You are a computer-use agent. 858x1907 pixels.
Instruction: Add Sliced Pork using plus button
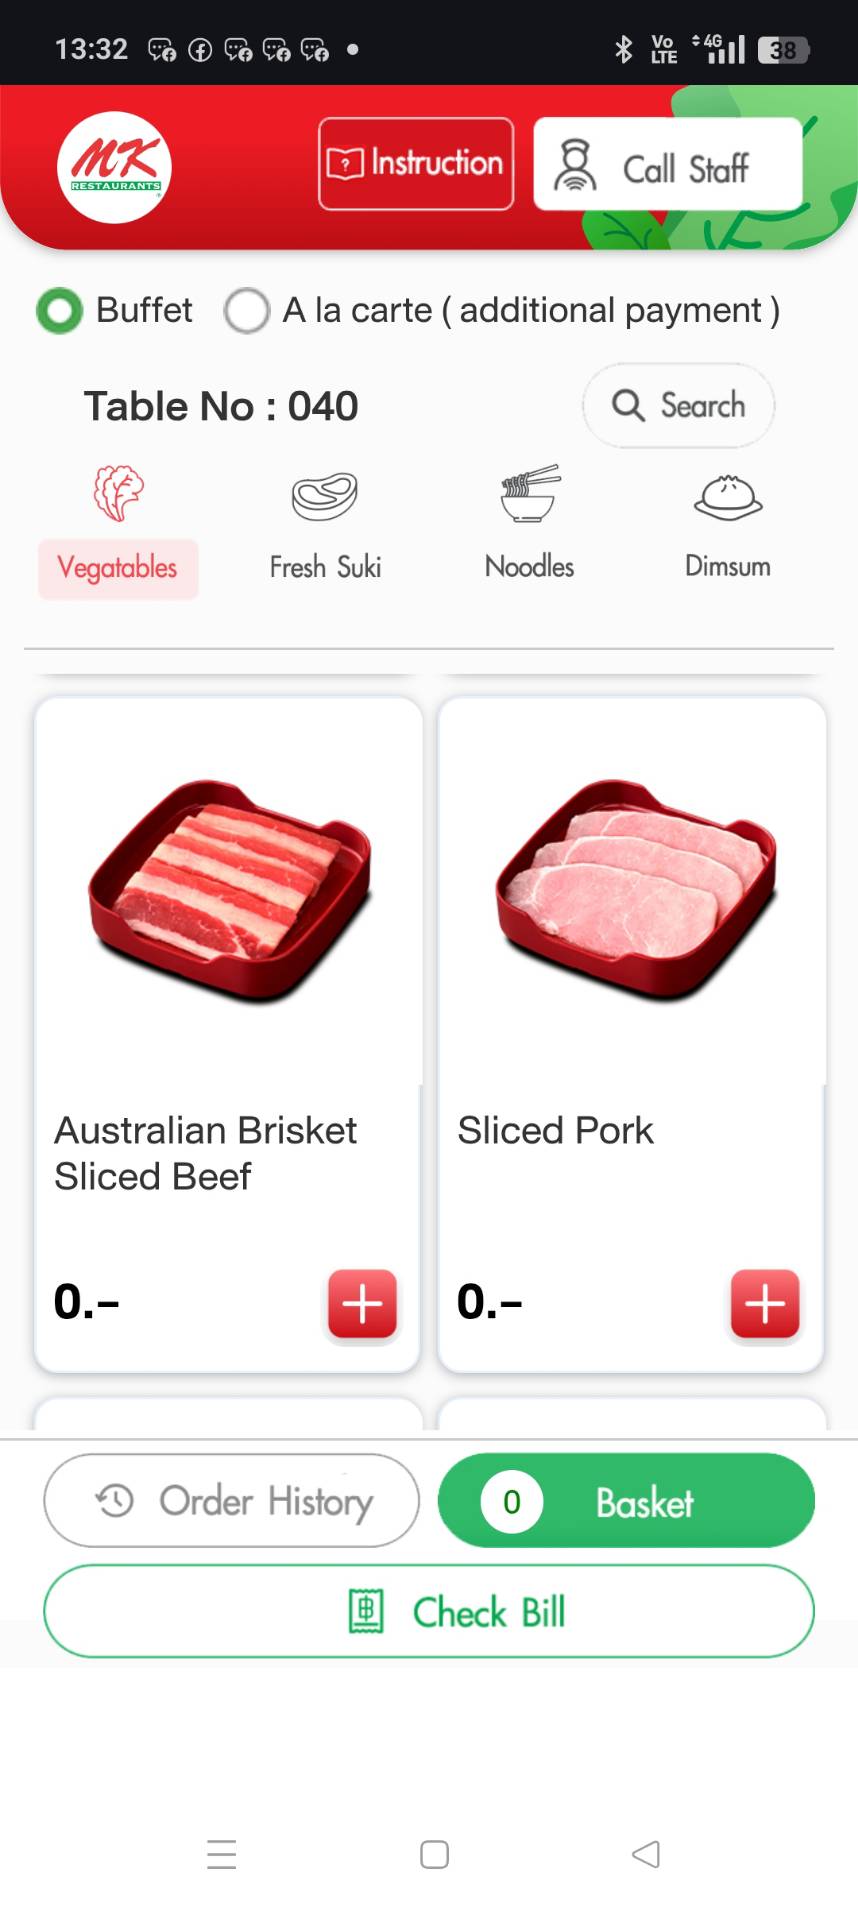click(x=765, y=1304)
